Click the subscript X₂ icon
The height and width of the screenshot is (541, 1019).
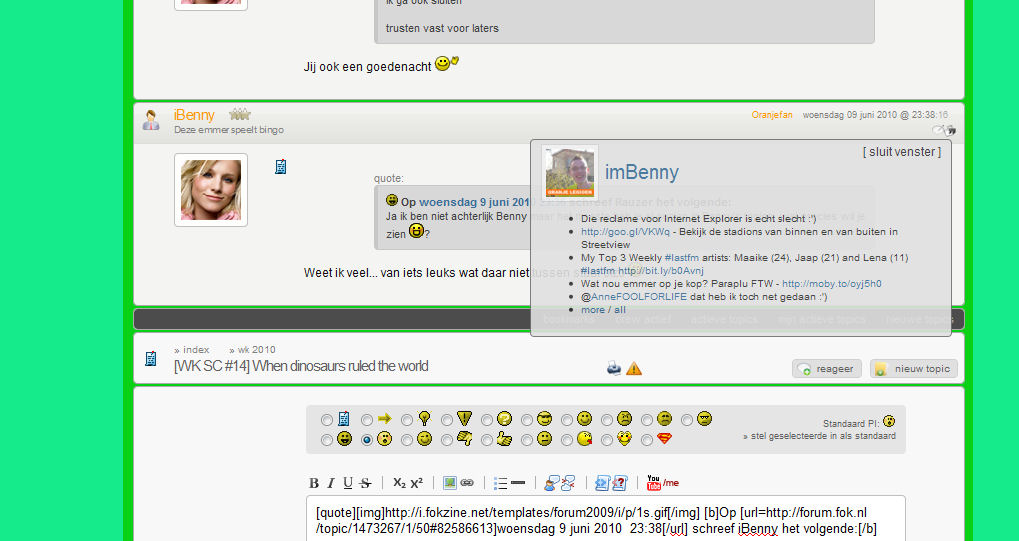(399, 483)
